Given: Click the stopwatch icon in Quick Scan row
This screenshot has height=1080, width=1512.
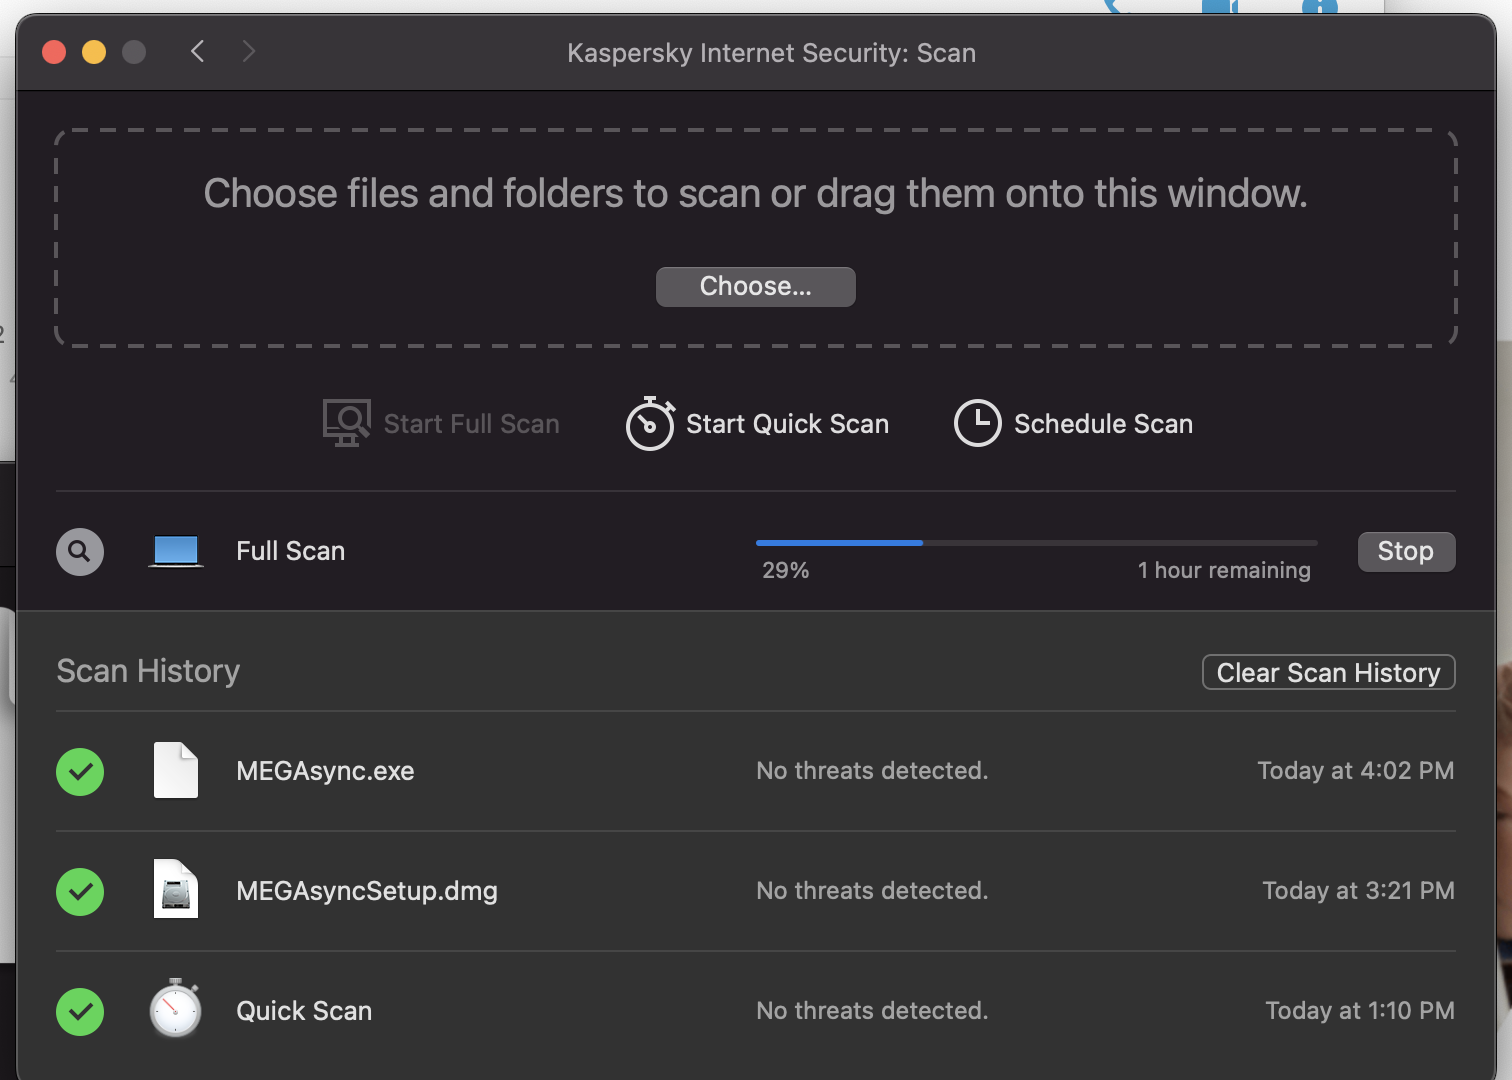Looking at the screenshot, I should pyautogui.click(x=175, y=1010).
